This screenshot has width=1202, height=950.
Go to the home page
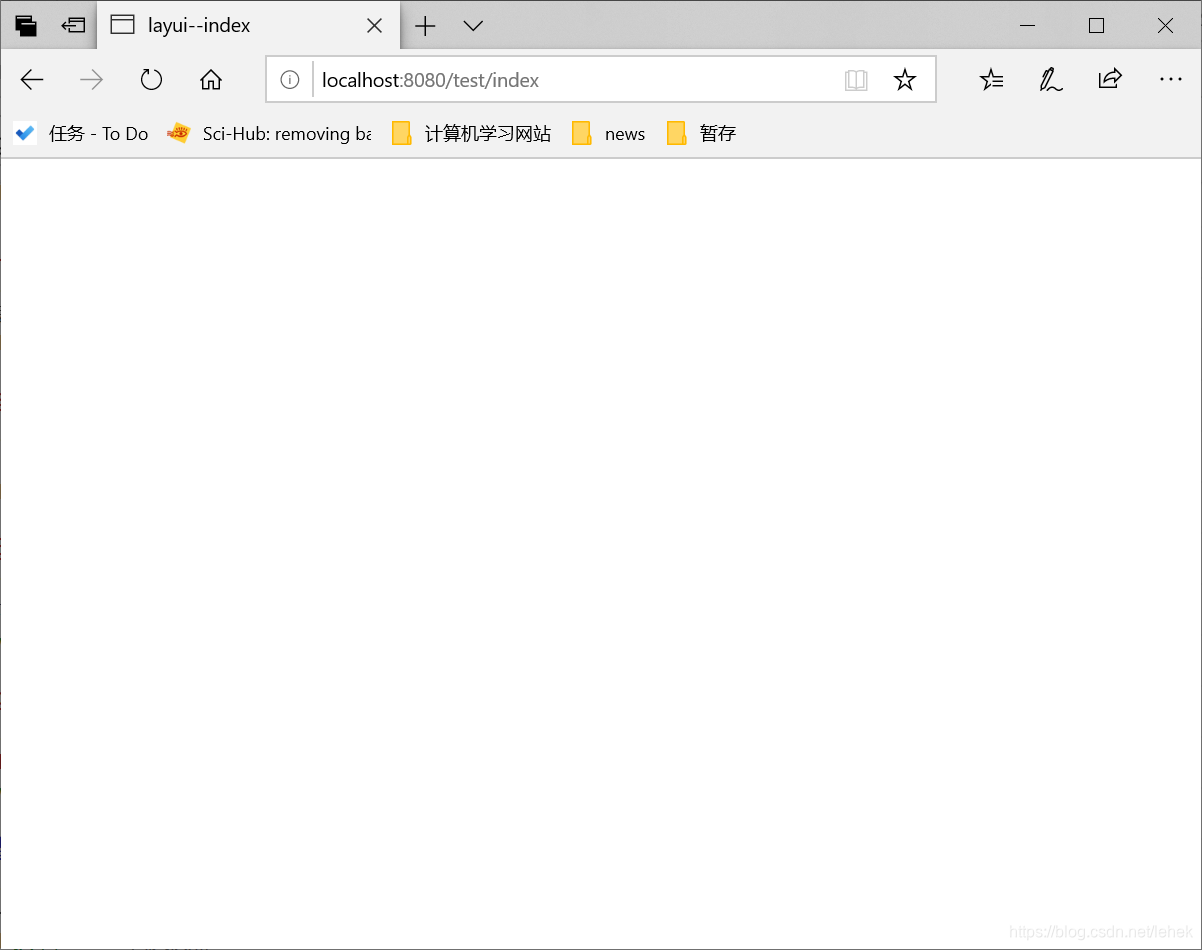tap(210, 80)
